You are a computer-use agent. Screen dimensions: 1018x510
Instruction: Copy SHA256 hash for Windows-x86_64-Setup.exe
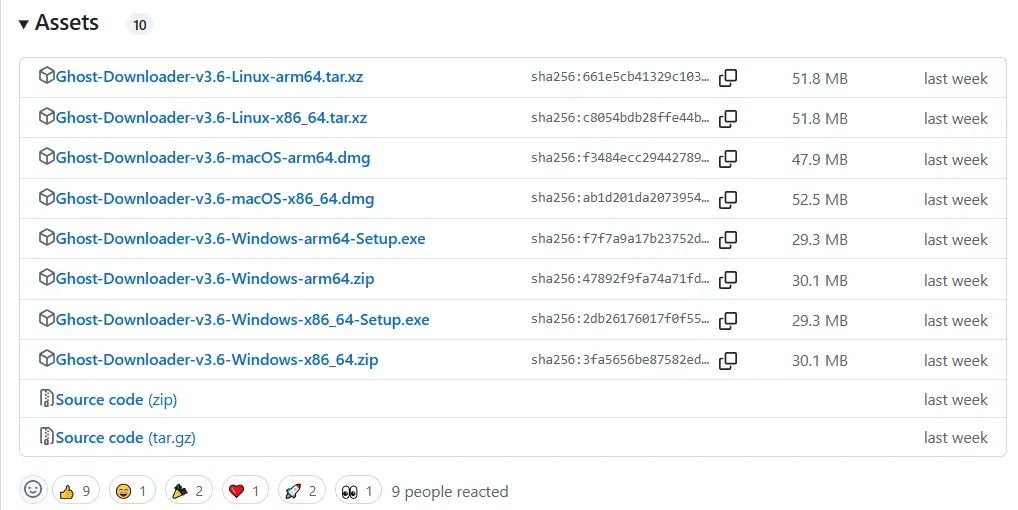728,320
